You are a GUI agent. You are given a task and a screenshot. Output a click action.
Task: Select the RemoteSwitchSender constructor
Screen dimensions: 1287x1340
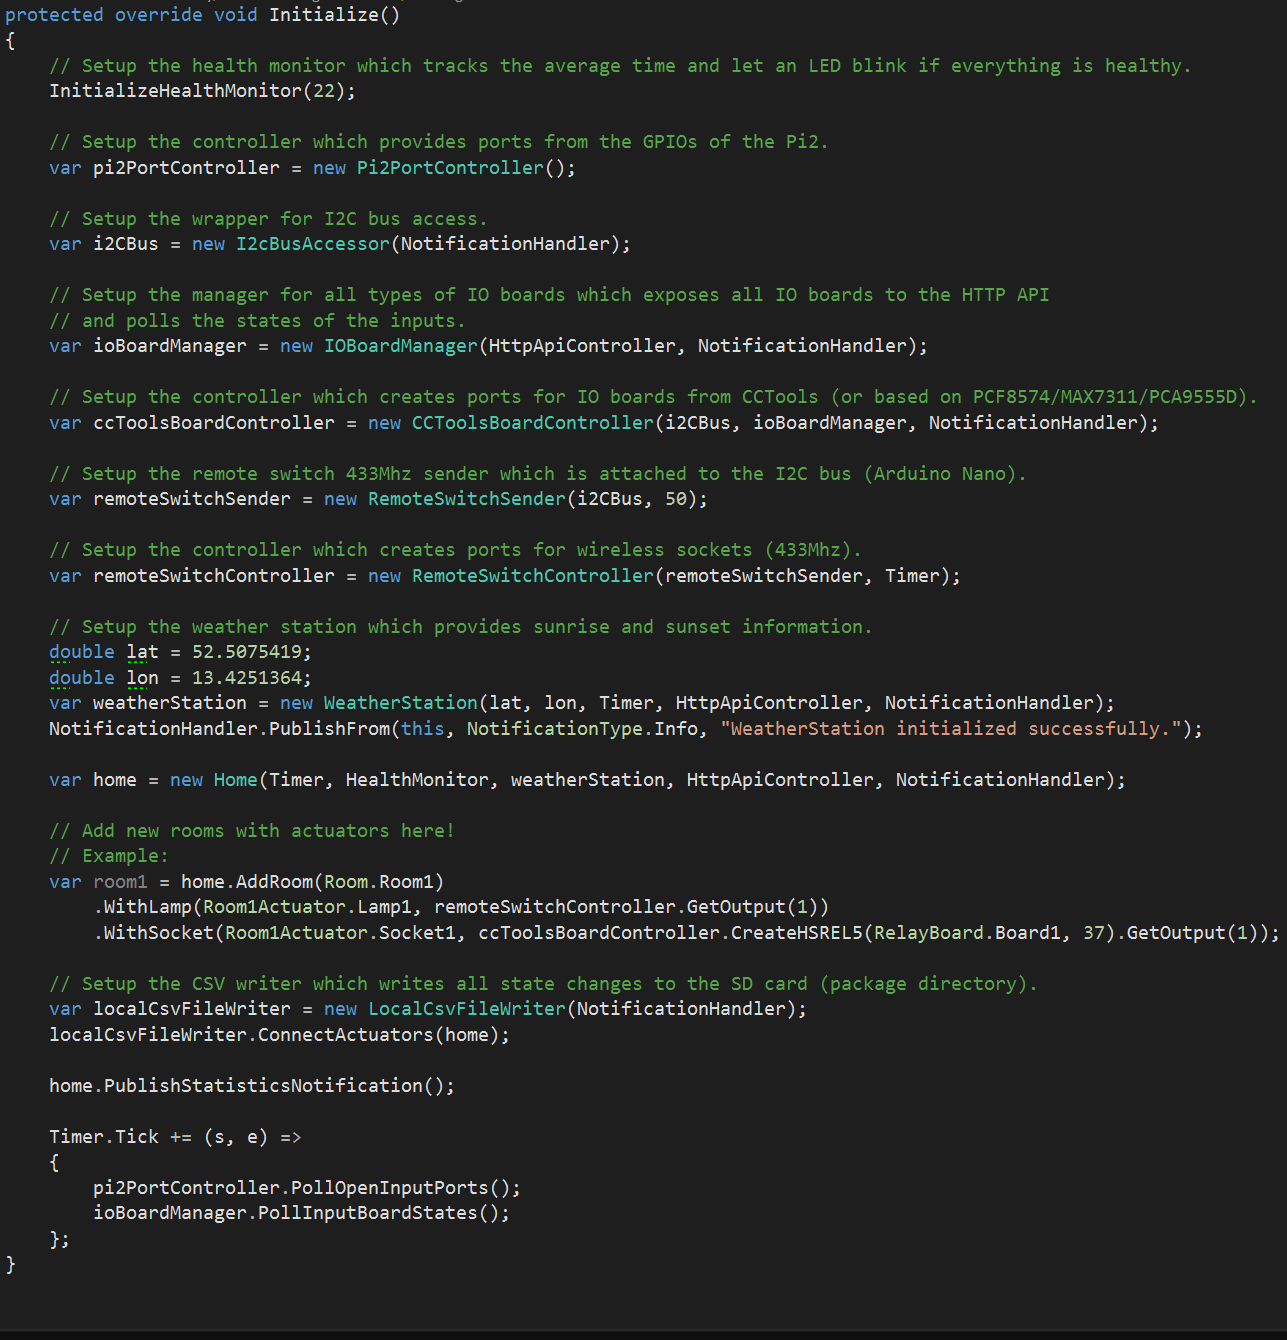(465, 498)
